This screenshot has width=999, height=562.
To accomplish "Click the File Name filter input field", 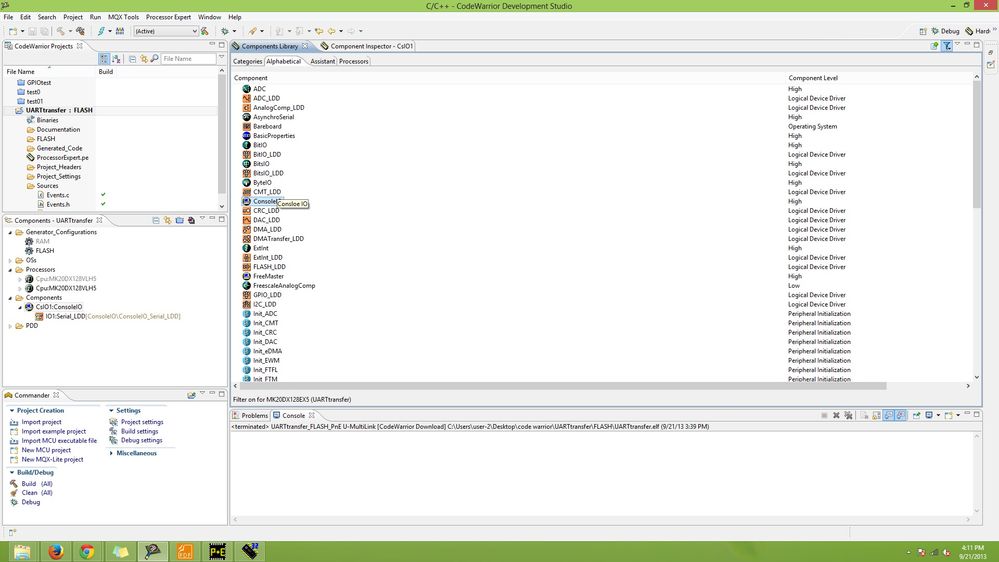I will [x=189, y=59].
